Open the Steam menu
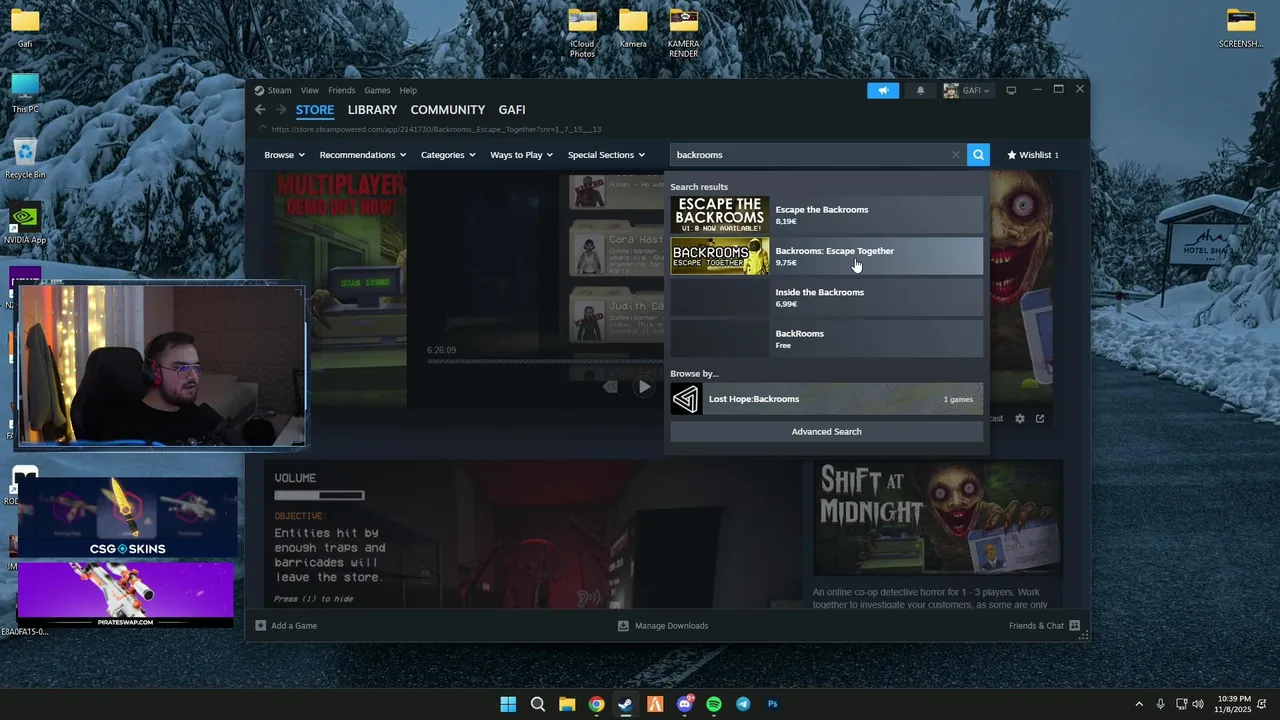This screenshot has height=720, width=1280. (279, 90)
